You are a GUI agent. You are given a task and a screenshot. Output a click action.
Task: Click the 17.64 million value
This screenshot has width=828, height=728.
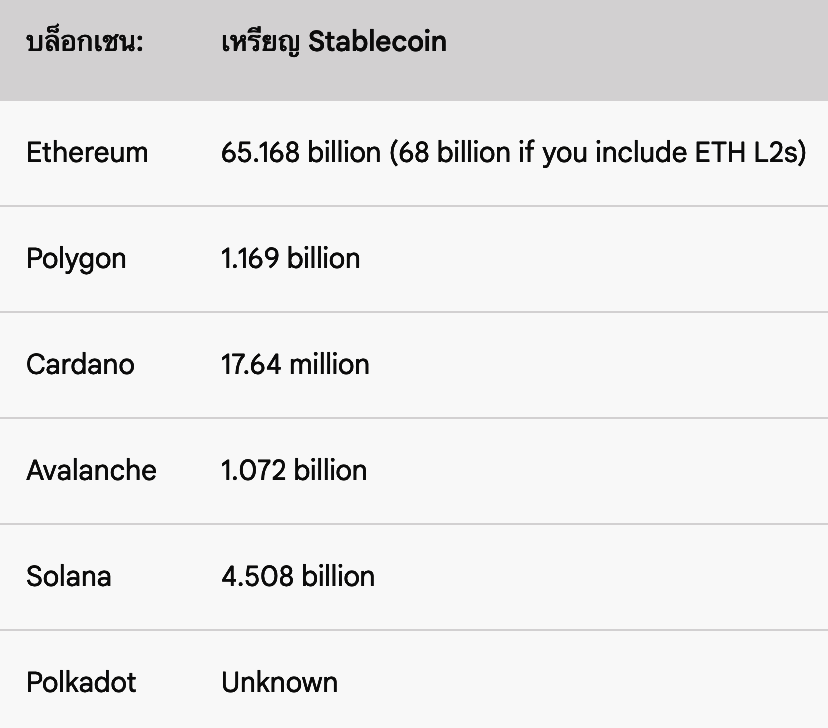[295, 365]
